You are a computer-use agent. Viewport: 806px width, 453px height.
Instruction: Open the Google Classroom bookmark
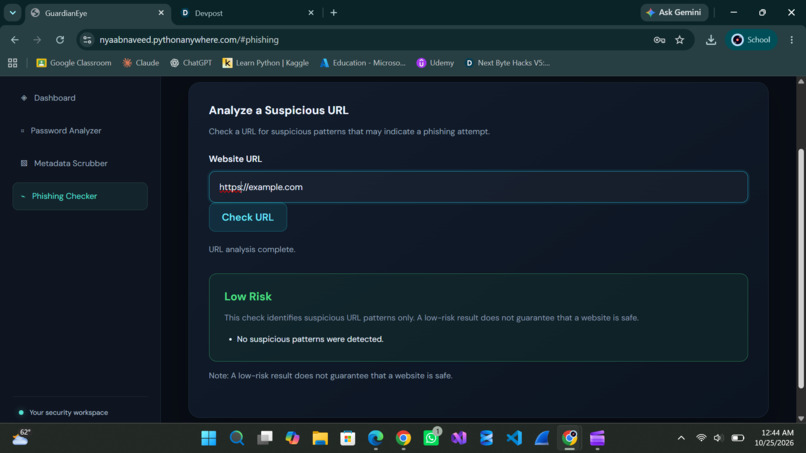click(74, 63)
